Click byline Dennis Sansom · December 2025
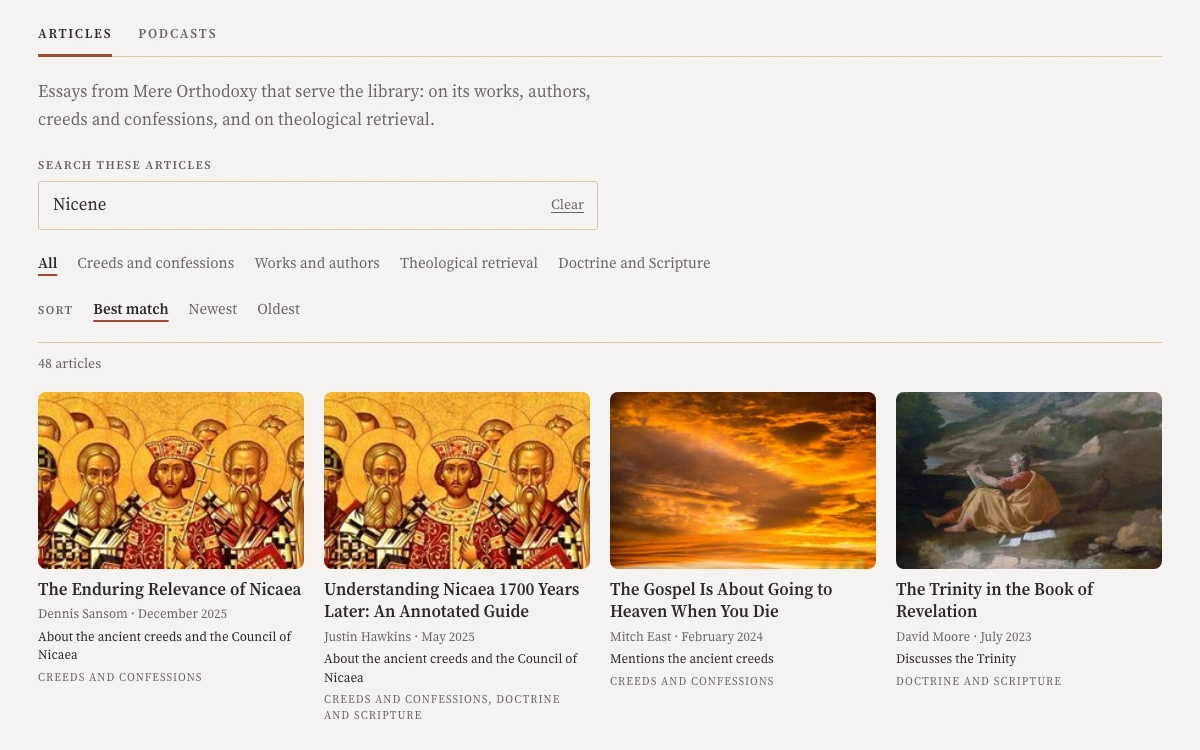 132,614
